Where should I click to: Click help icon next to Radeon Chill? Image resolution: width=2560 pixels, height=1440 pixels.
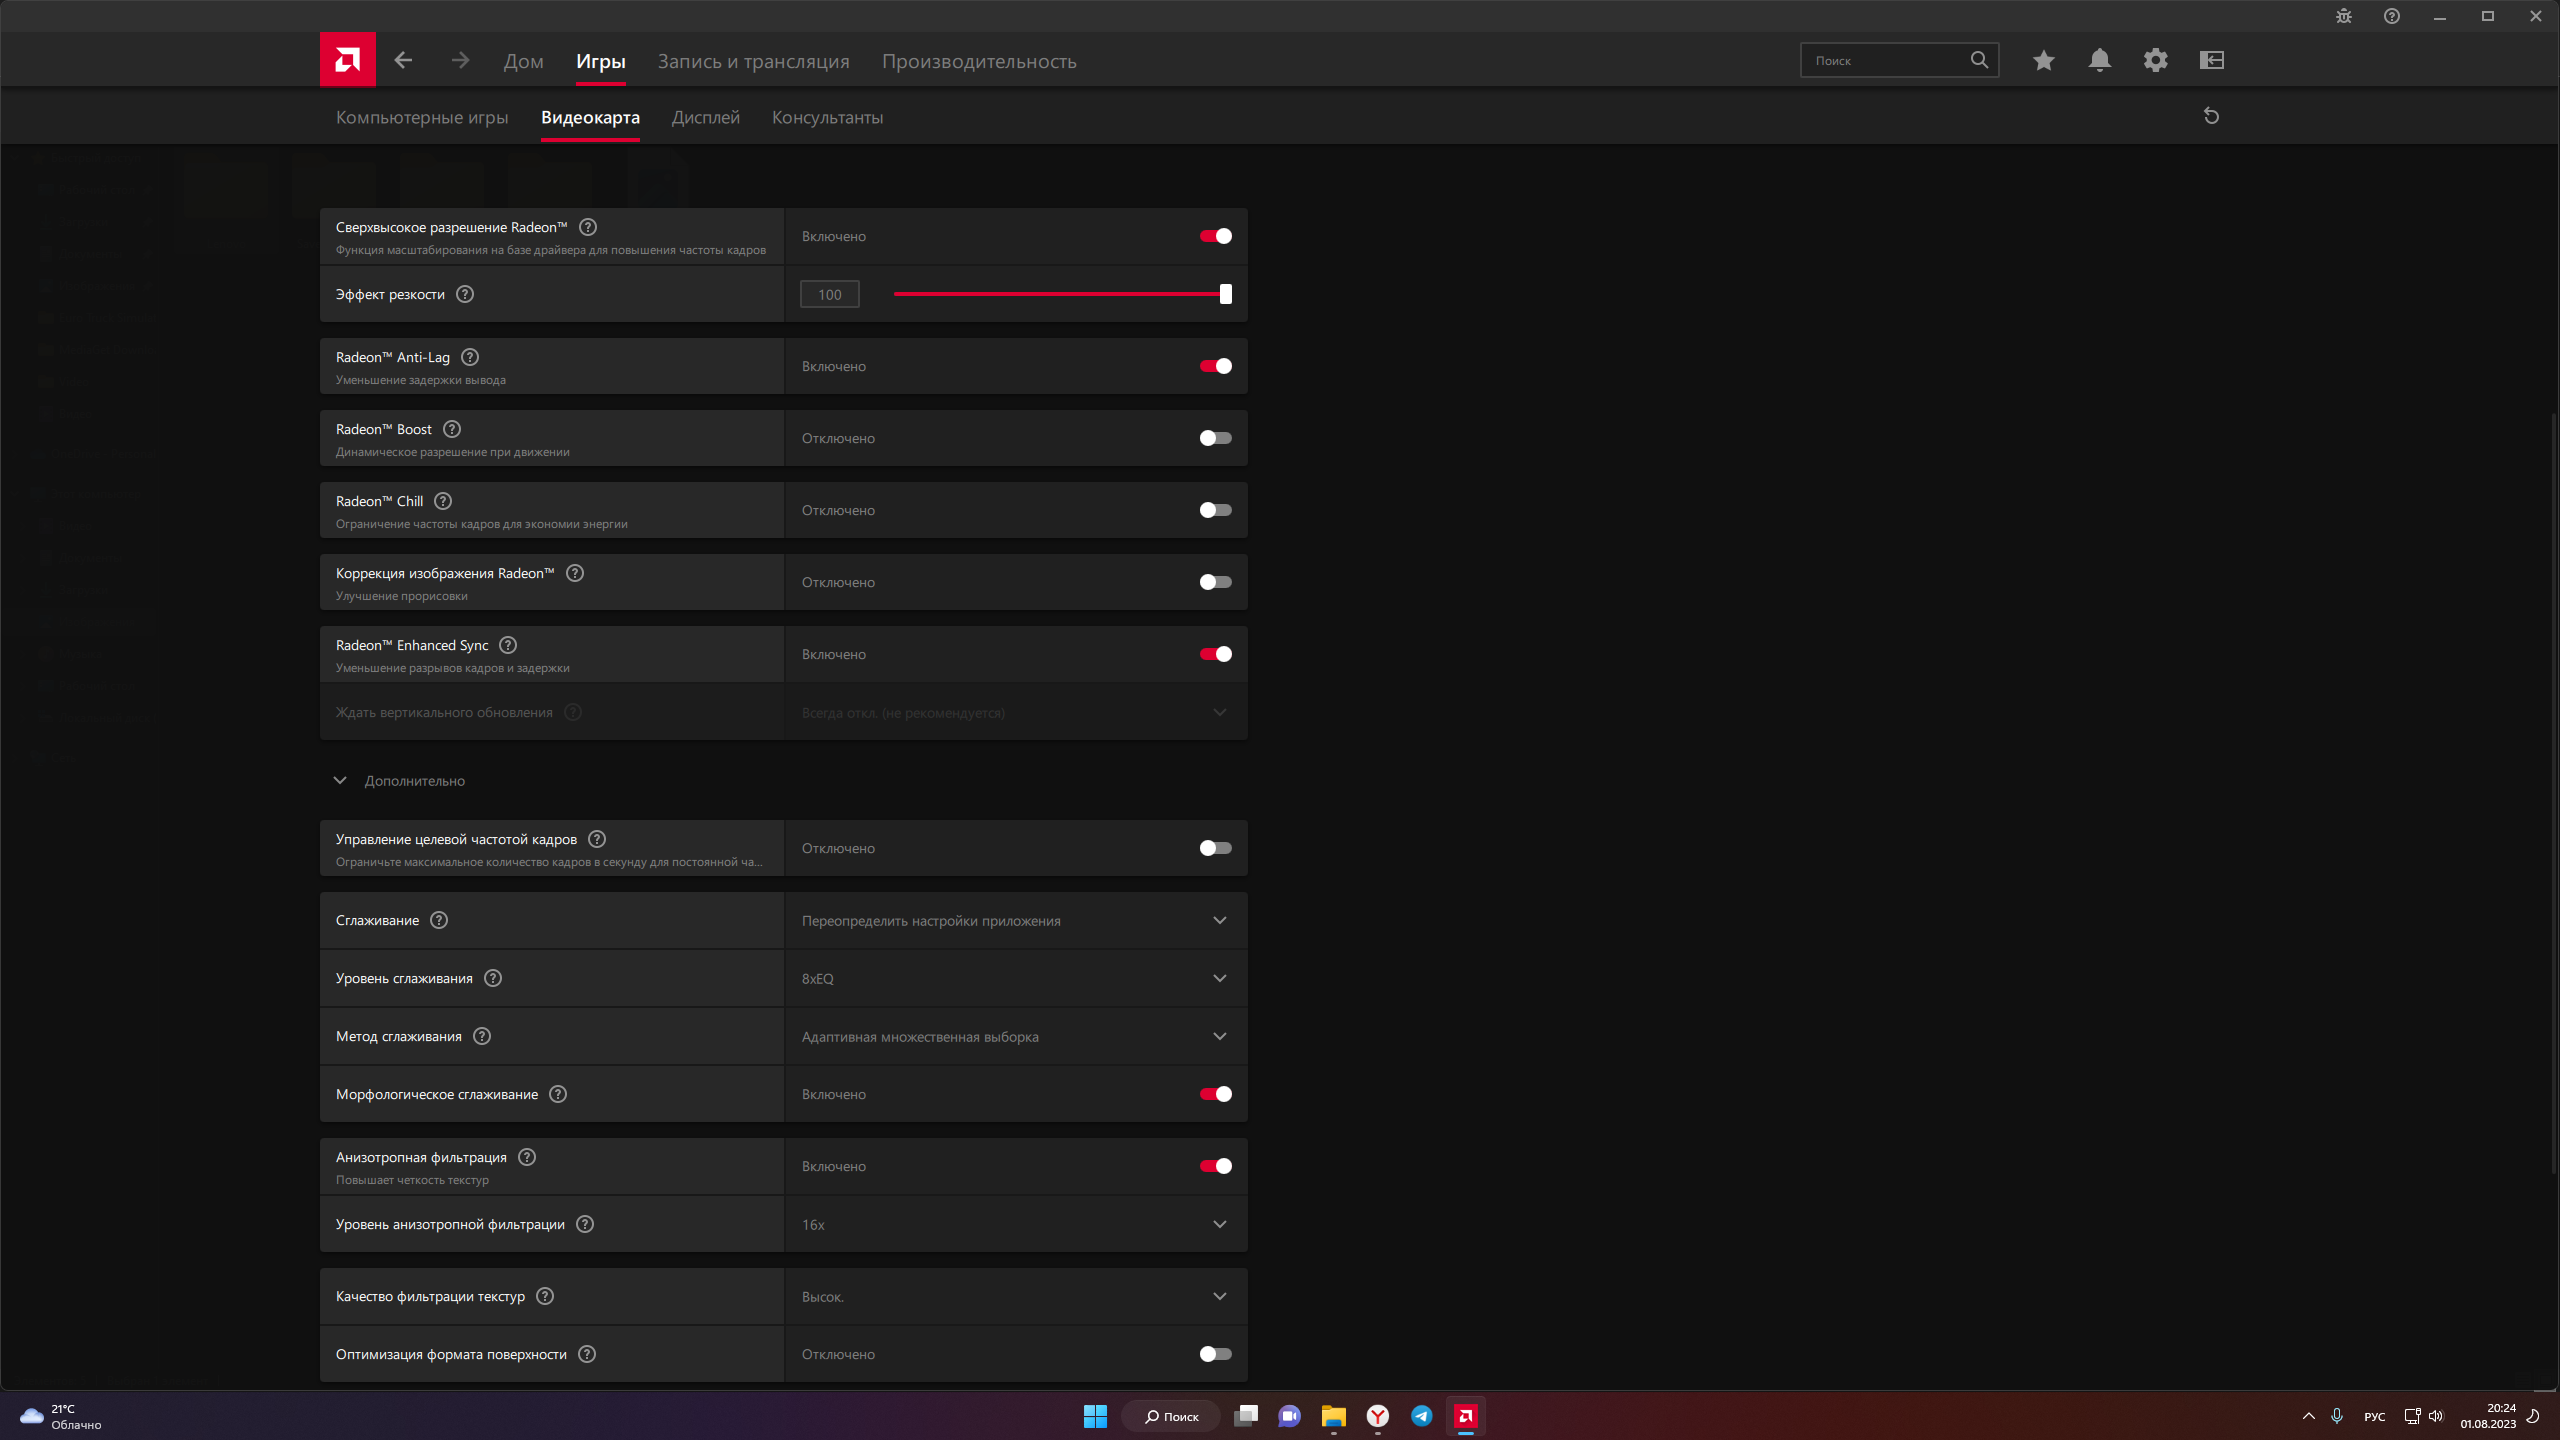[x=443, y=501]
